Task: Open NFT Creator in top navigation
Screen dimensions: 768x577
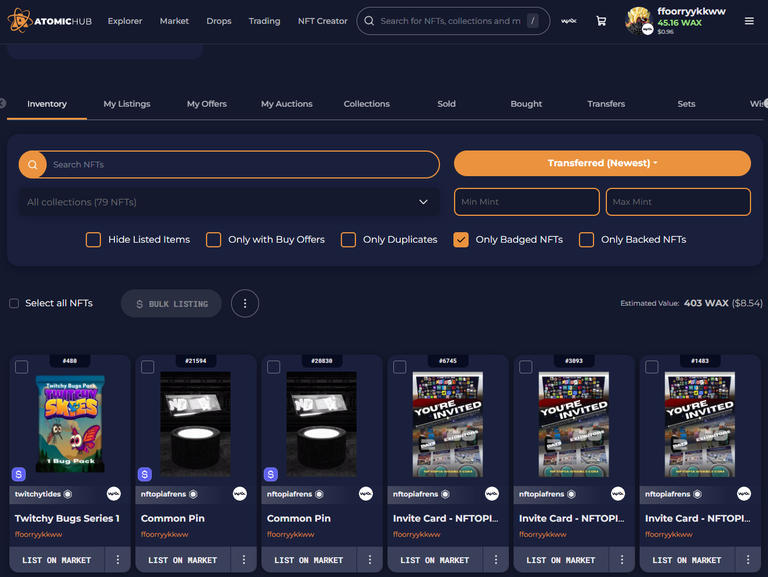Action: (322, 21)
